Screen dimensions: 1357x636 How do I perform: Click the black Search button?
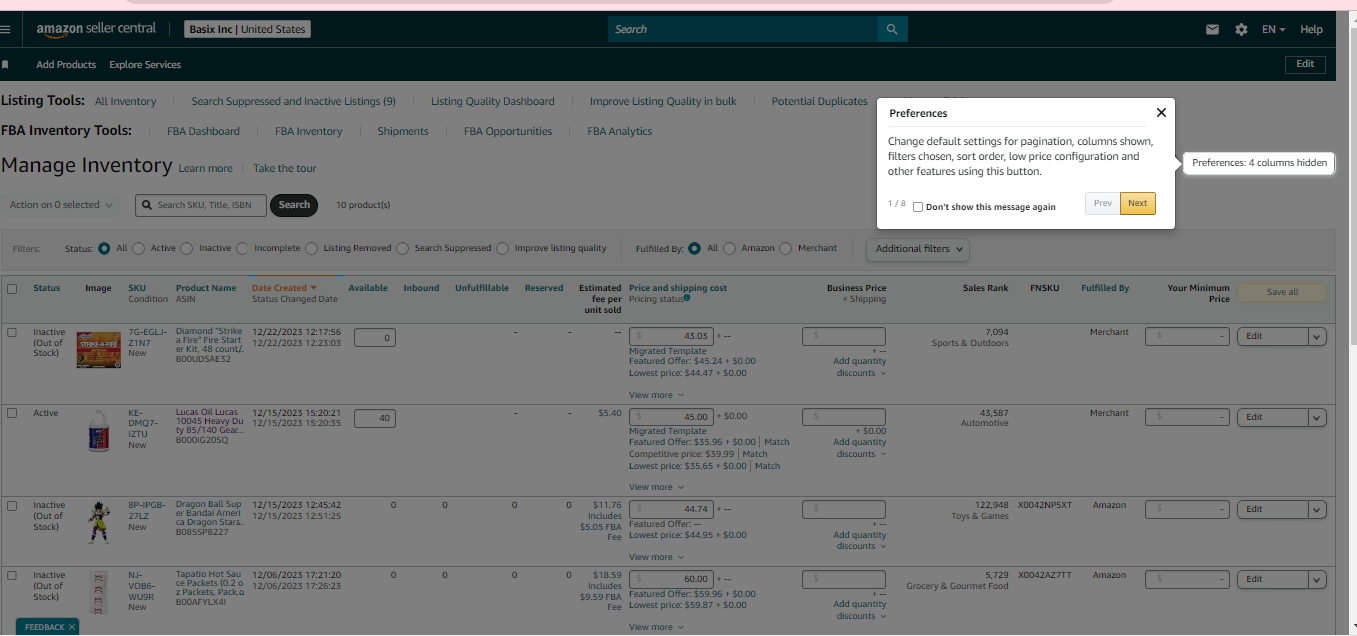pyautogui.click(x=294, y=205)
